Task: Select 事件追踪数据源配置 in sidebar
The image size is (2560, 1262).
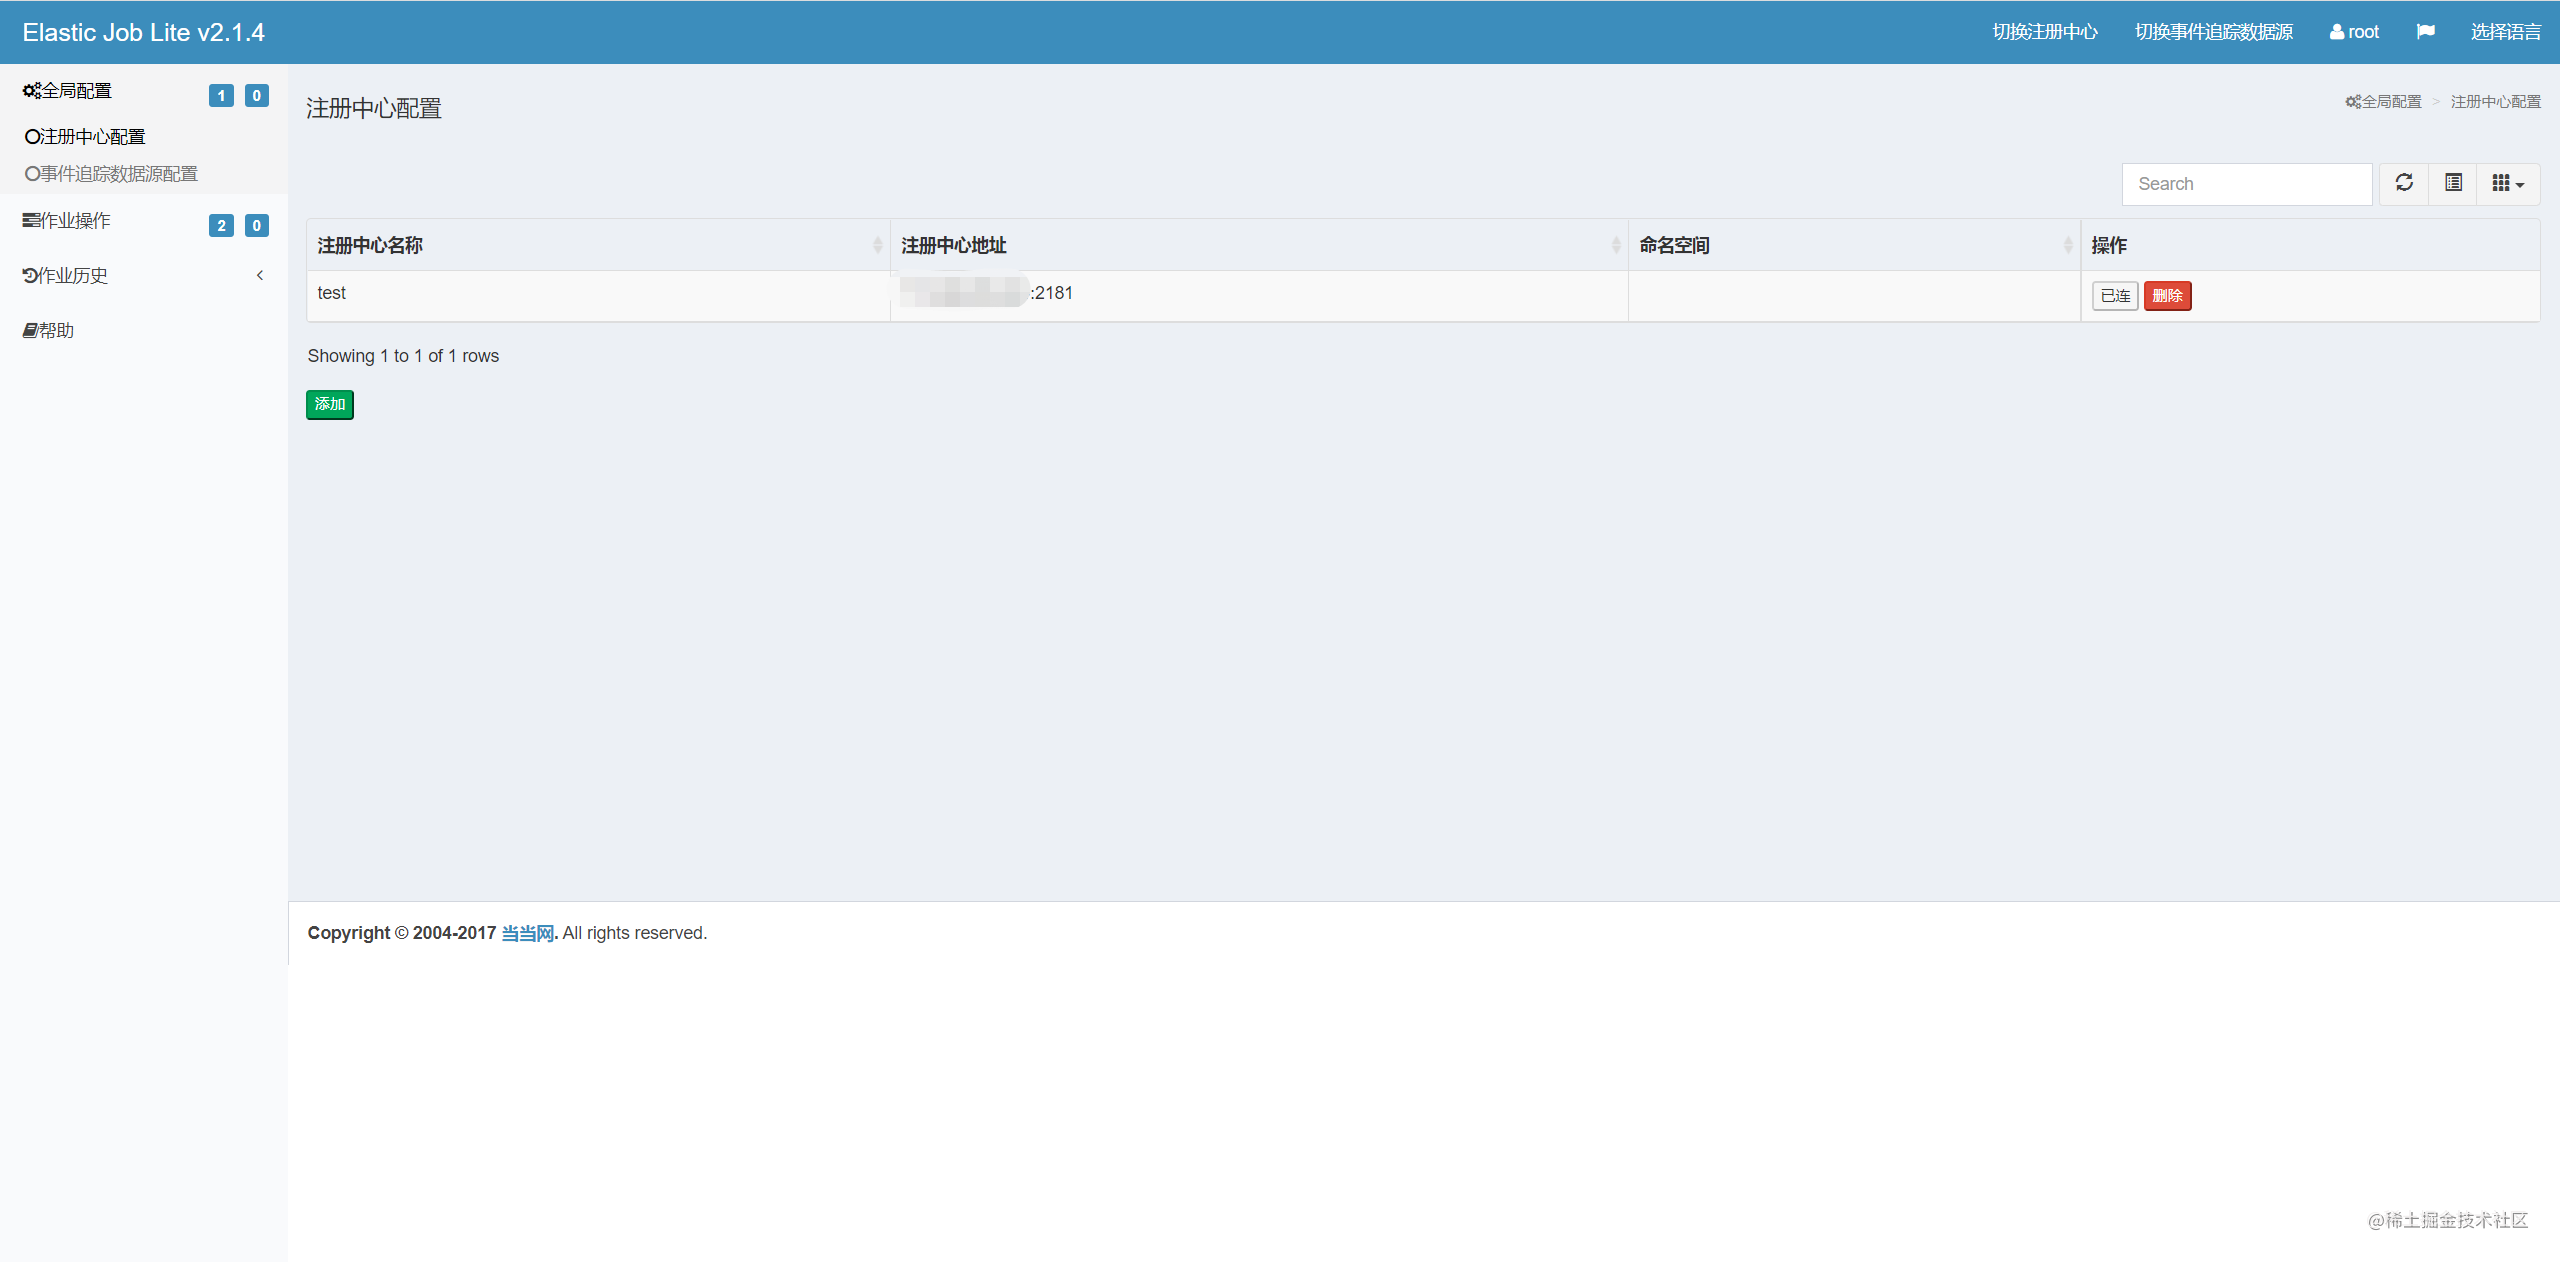Action: (112, 174)
